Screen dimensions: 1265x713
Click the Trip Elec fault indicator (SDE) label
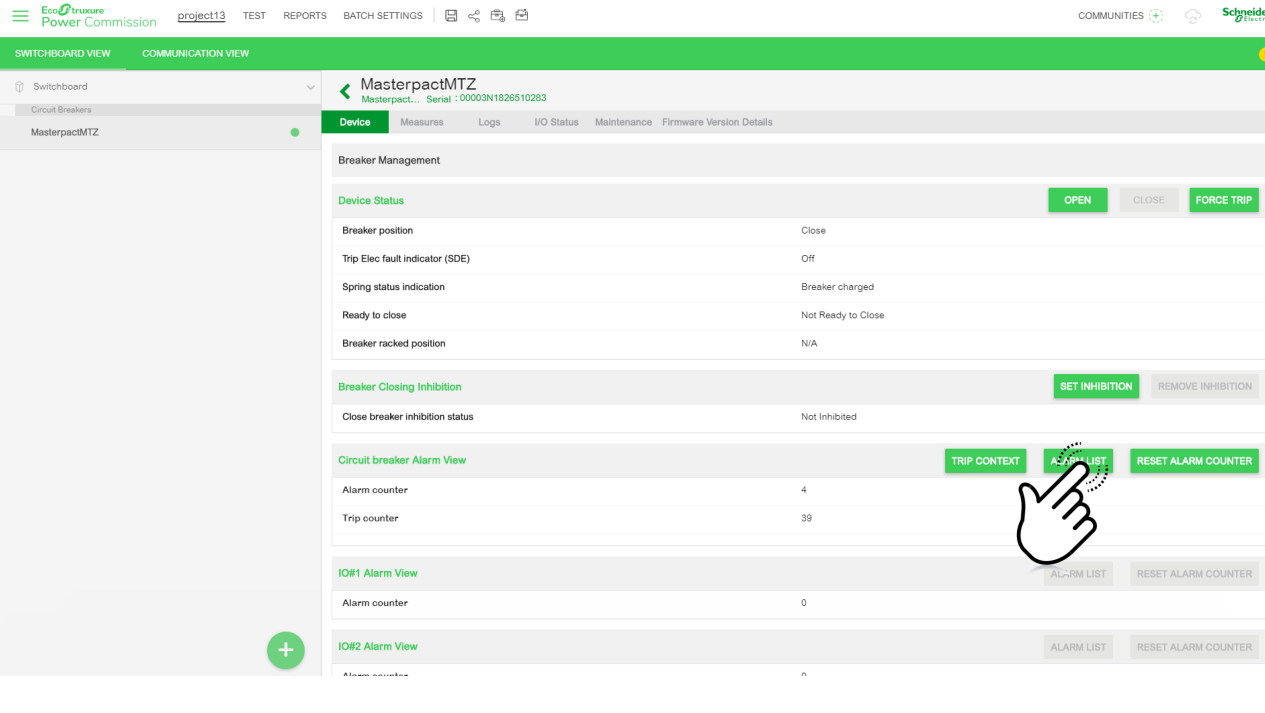click(x=406, y=259)
